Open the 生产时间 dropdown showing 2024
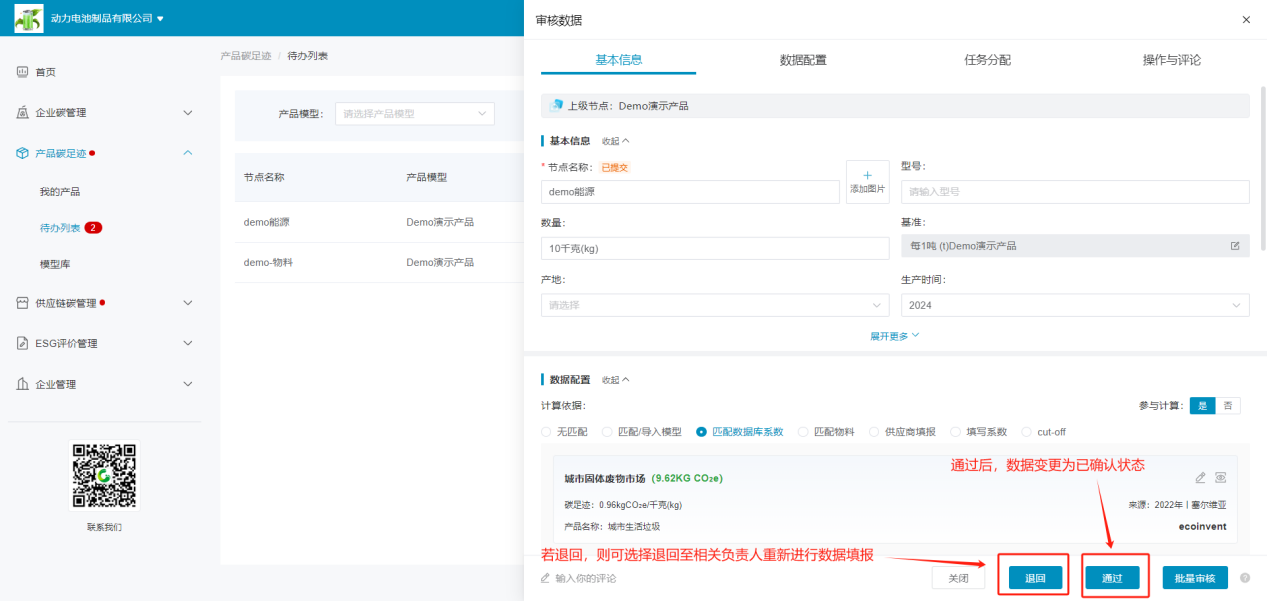1267x601 pixels. click(1074, 305)
